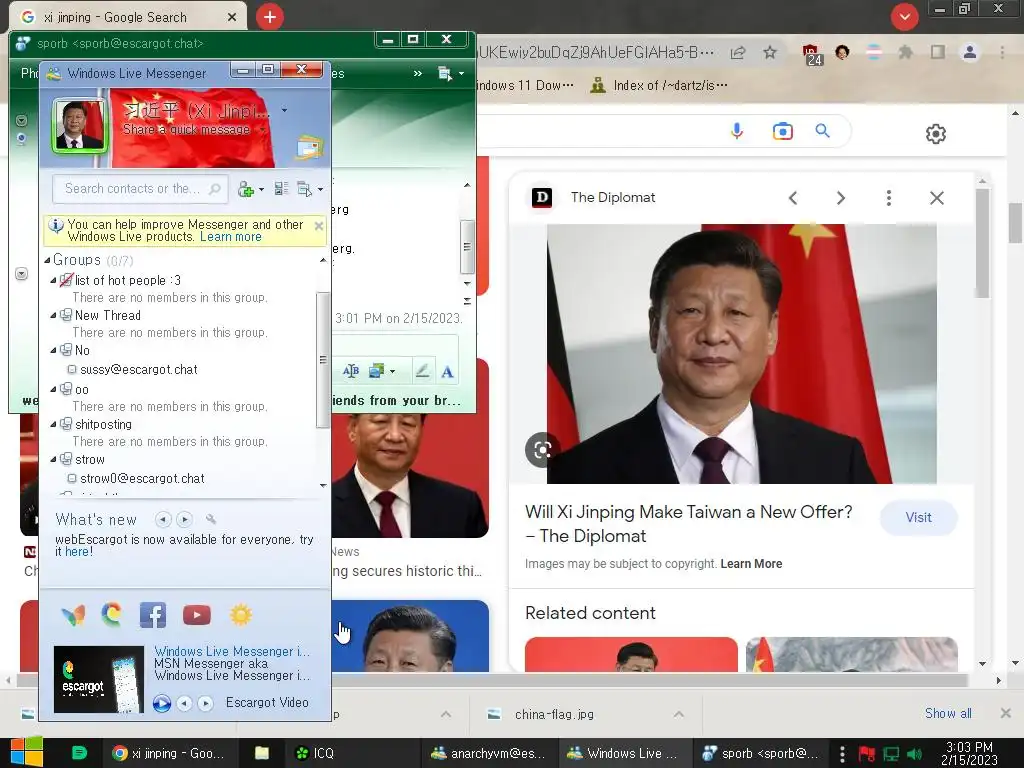Open the YouTube icon in Messenger
Viewport: 1024px width, 768px height.
click(x=197, y=615)
